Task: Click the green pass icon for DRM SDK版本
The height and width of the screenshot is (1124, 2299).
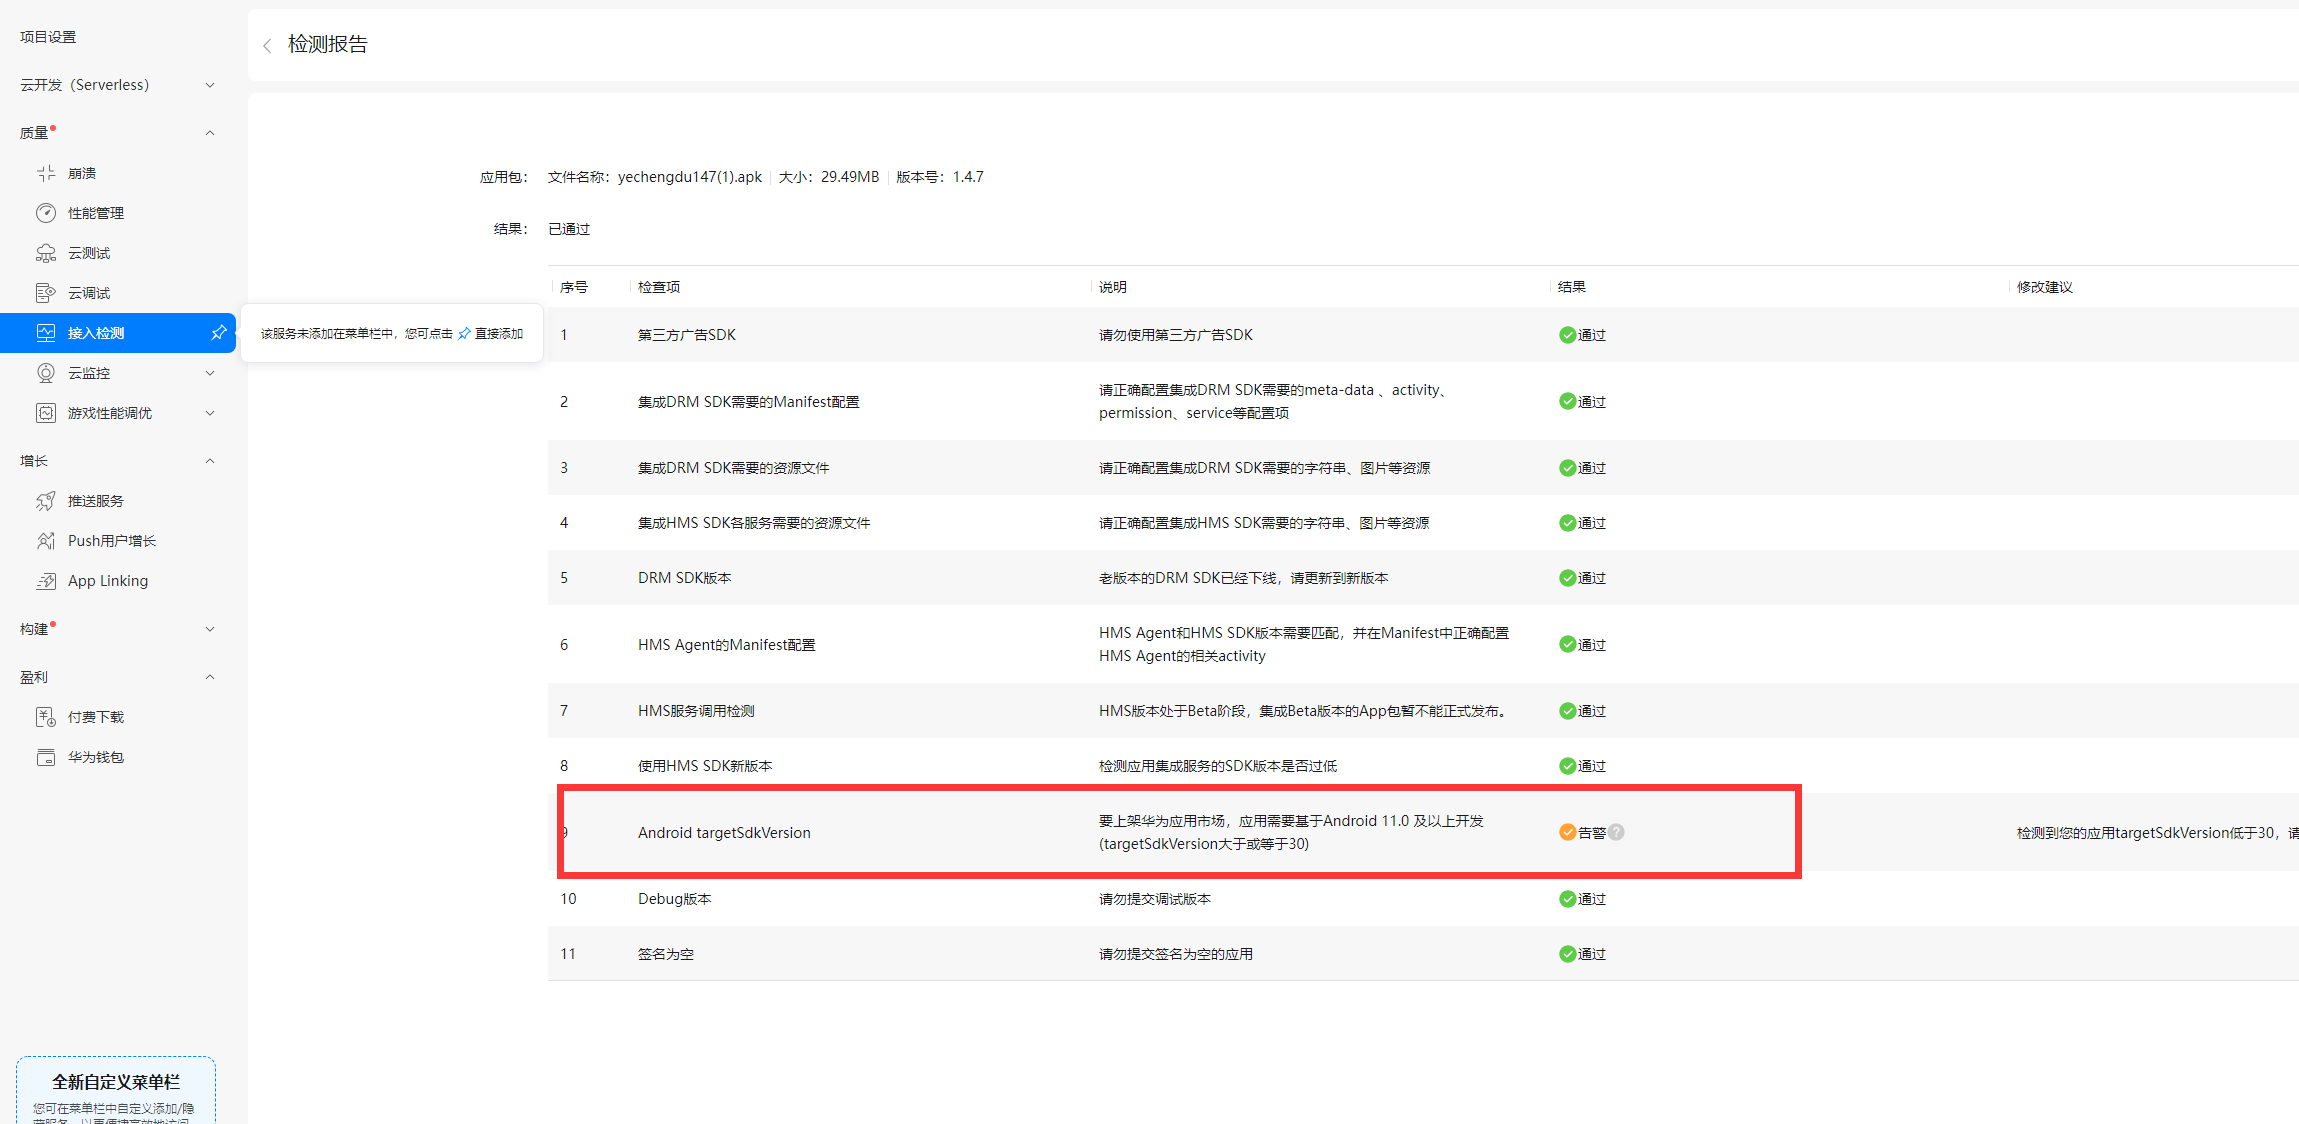Action: click(1567, 578)
